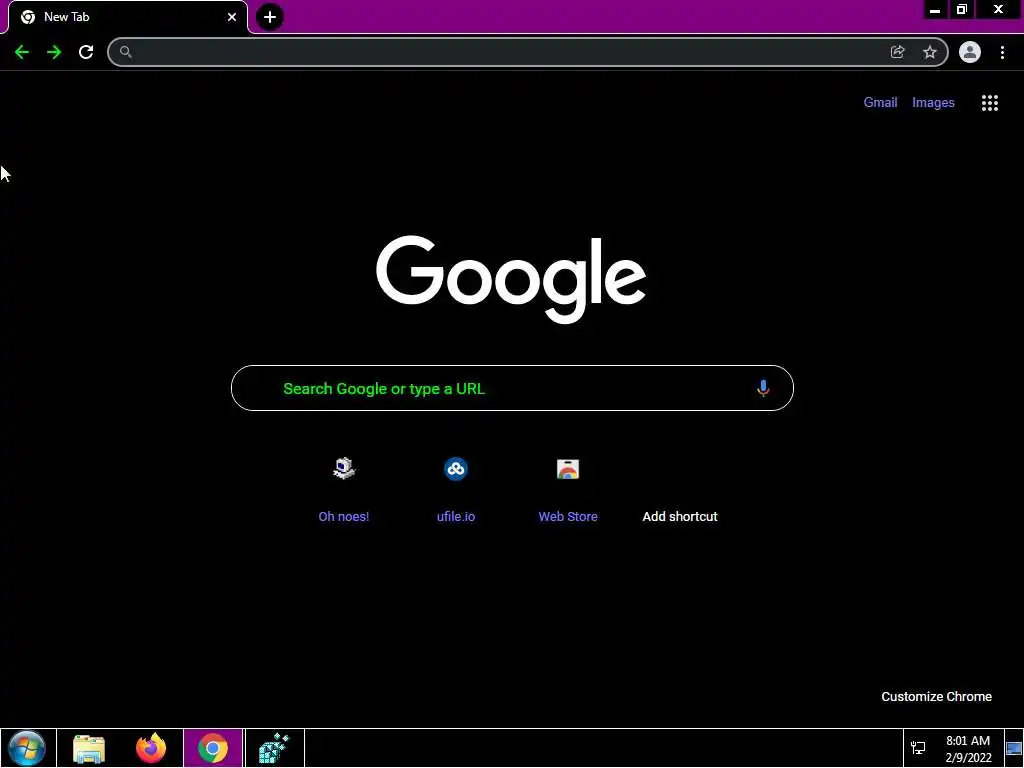The image size is (1024, 768).
Task: Click the Google logo
Action: 511,279
